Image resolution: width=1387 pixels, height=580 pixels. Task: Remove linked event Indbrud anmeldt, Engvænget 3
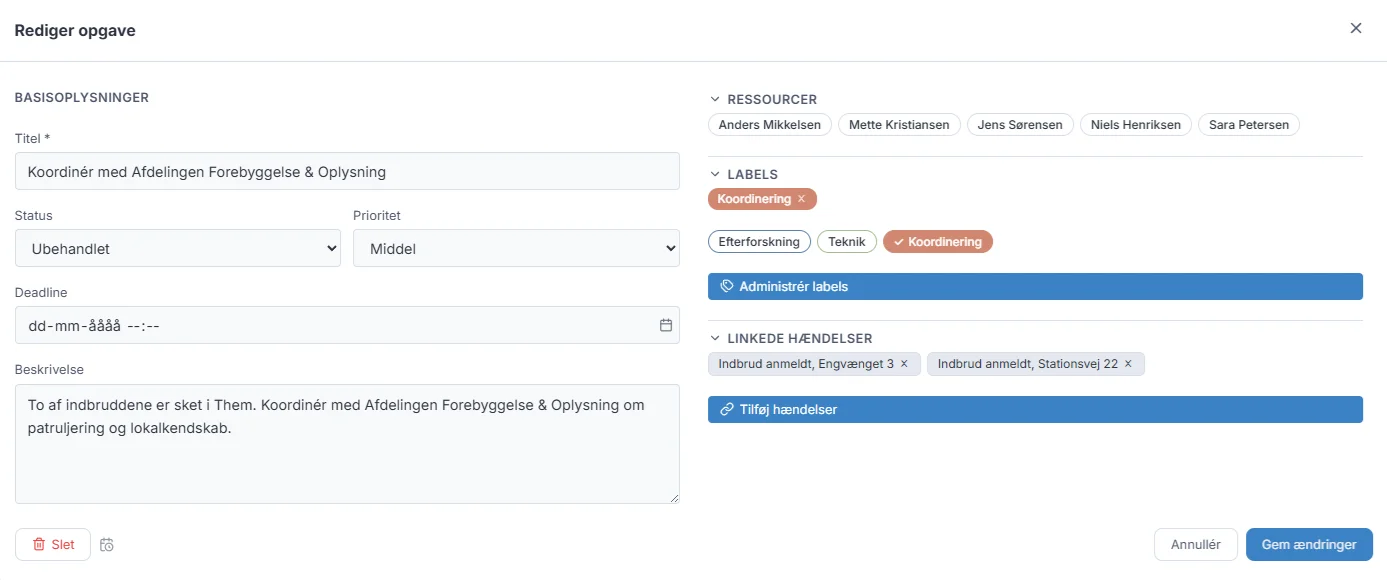click(x=904, y=364)
